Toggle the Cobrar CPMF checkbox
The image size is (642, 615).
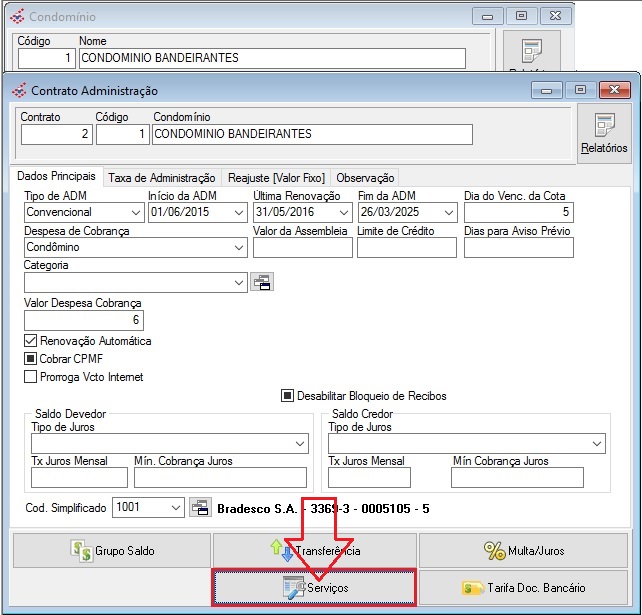(30, 359)
